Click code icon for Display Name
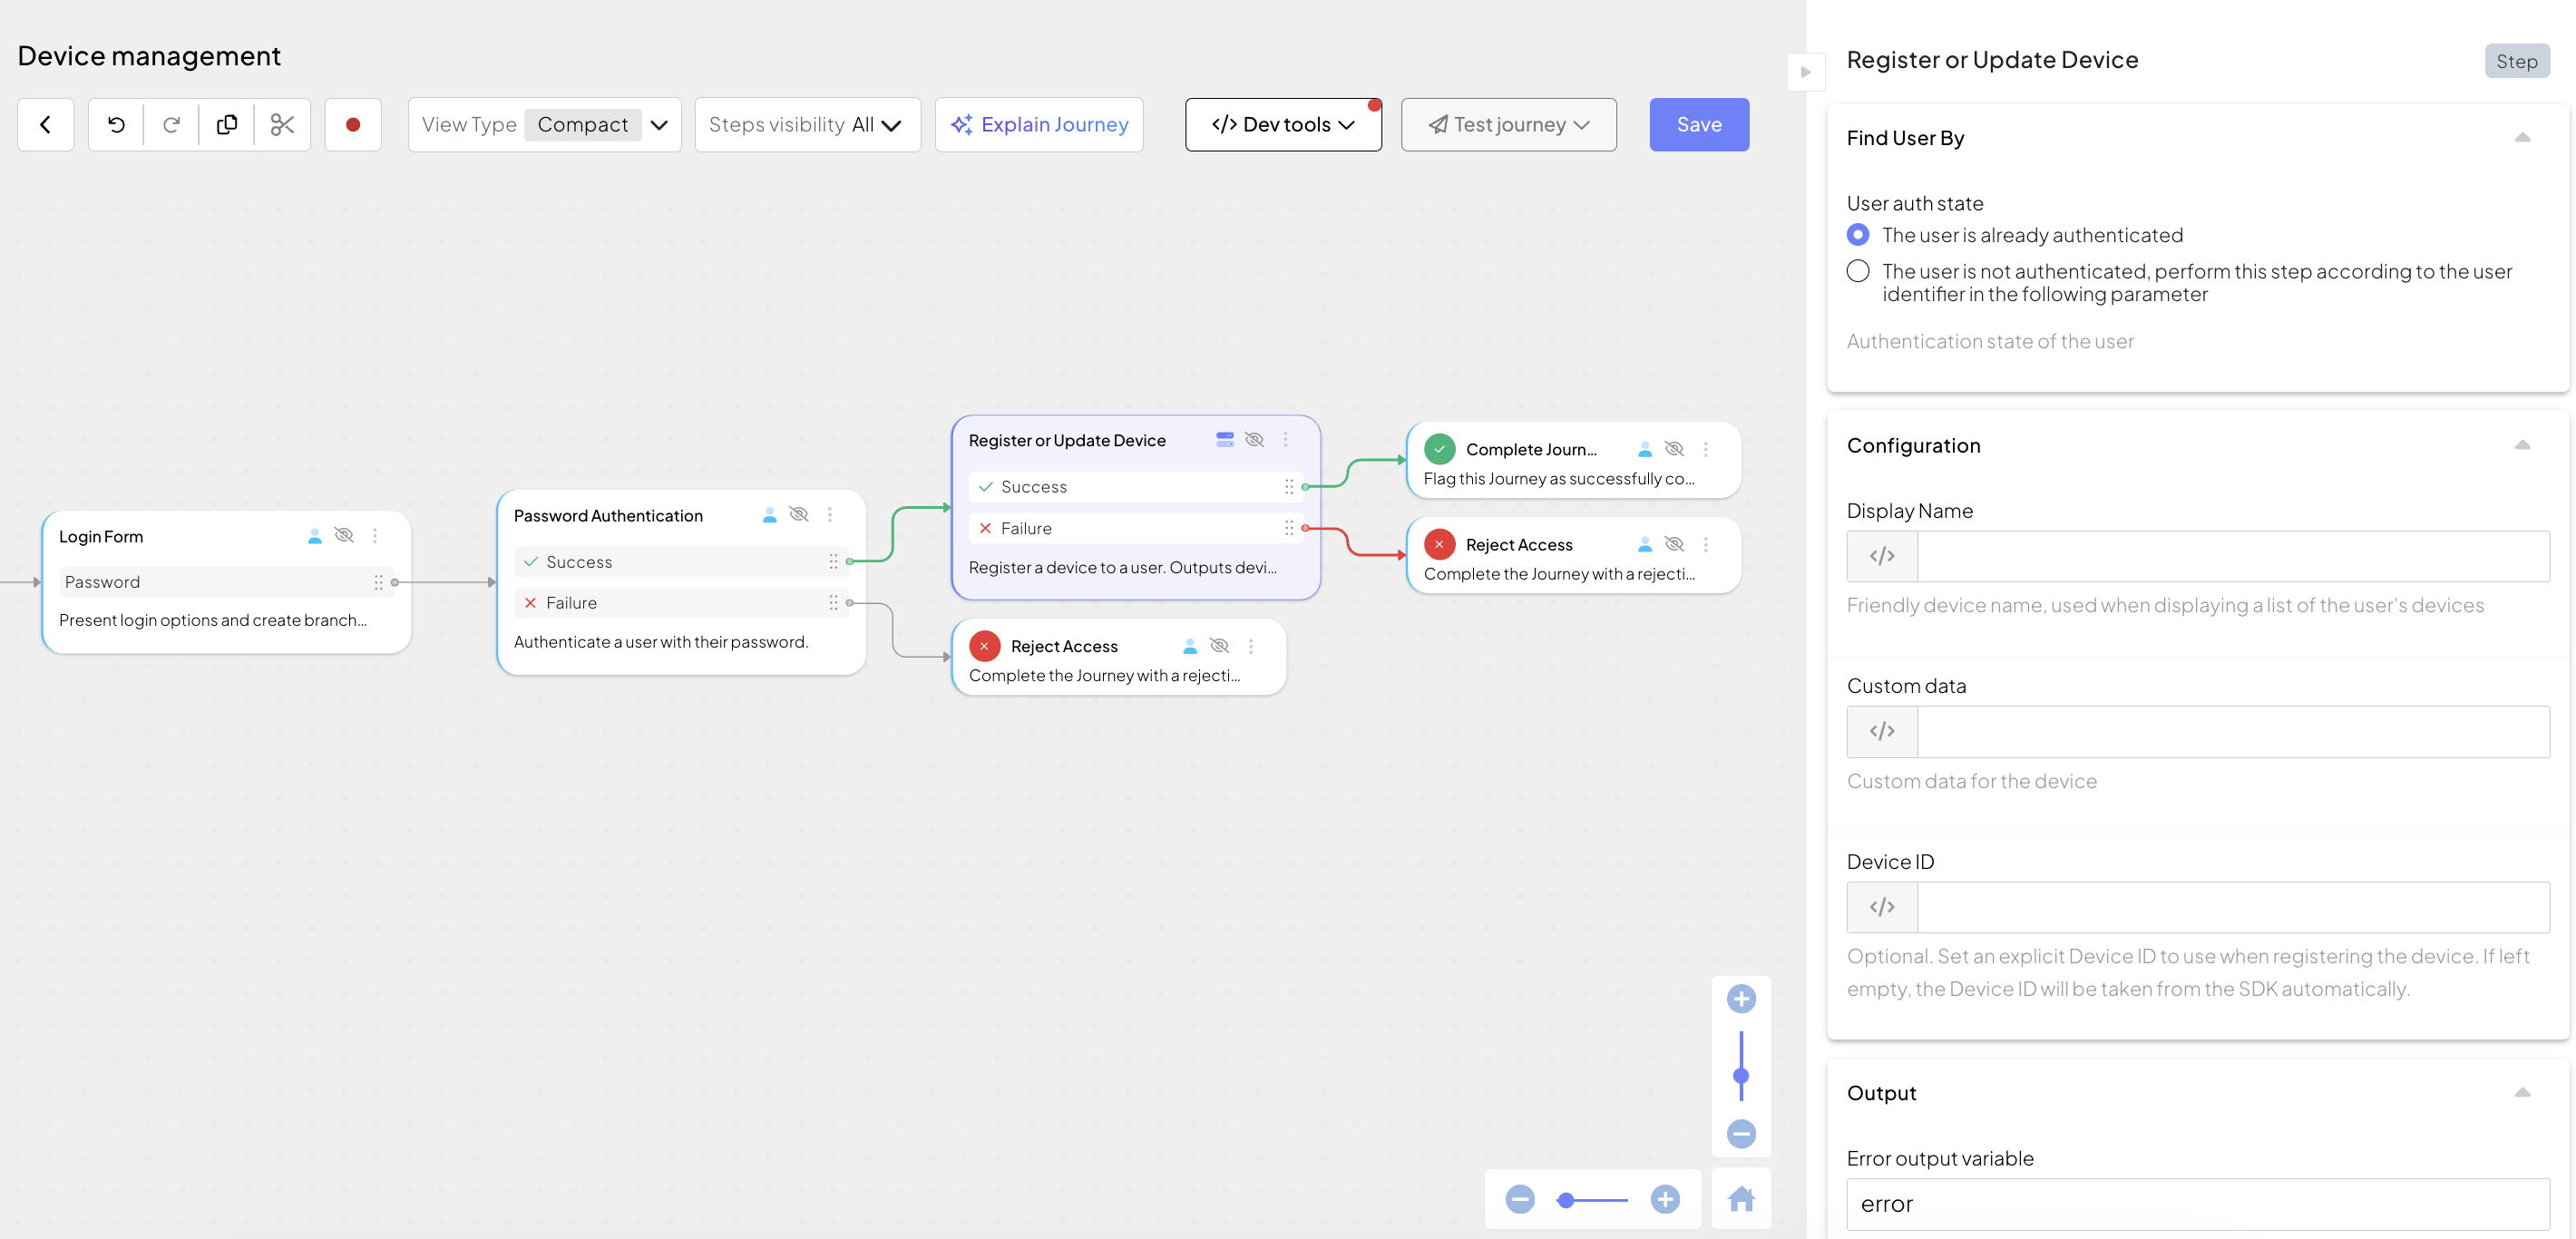This screenshot has width=2576, height=1239. click(x=1882, y=556)
